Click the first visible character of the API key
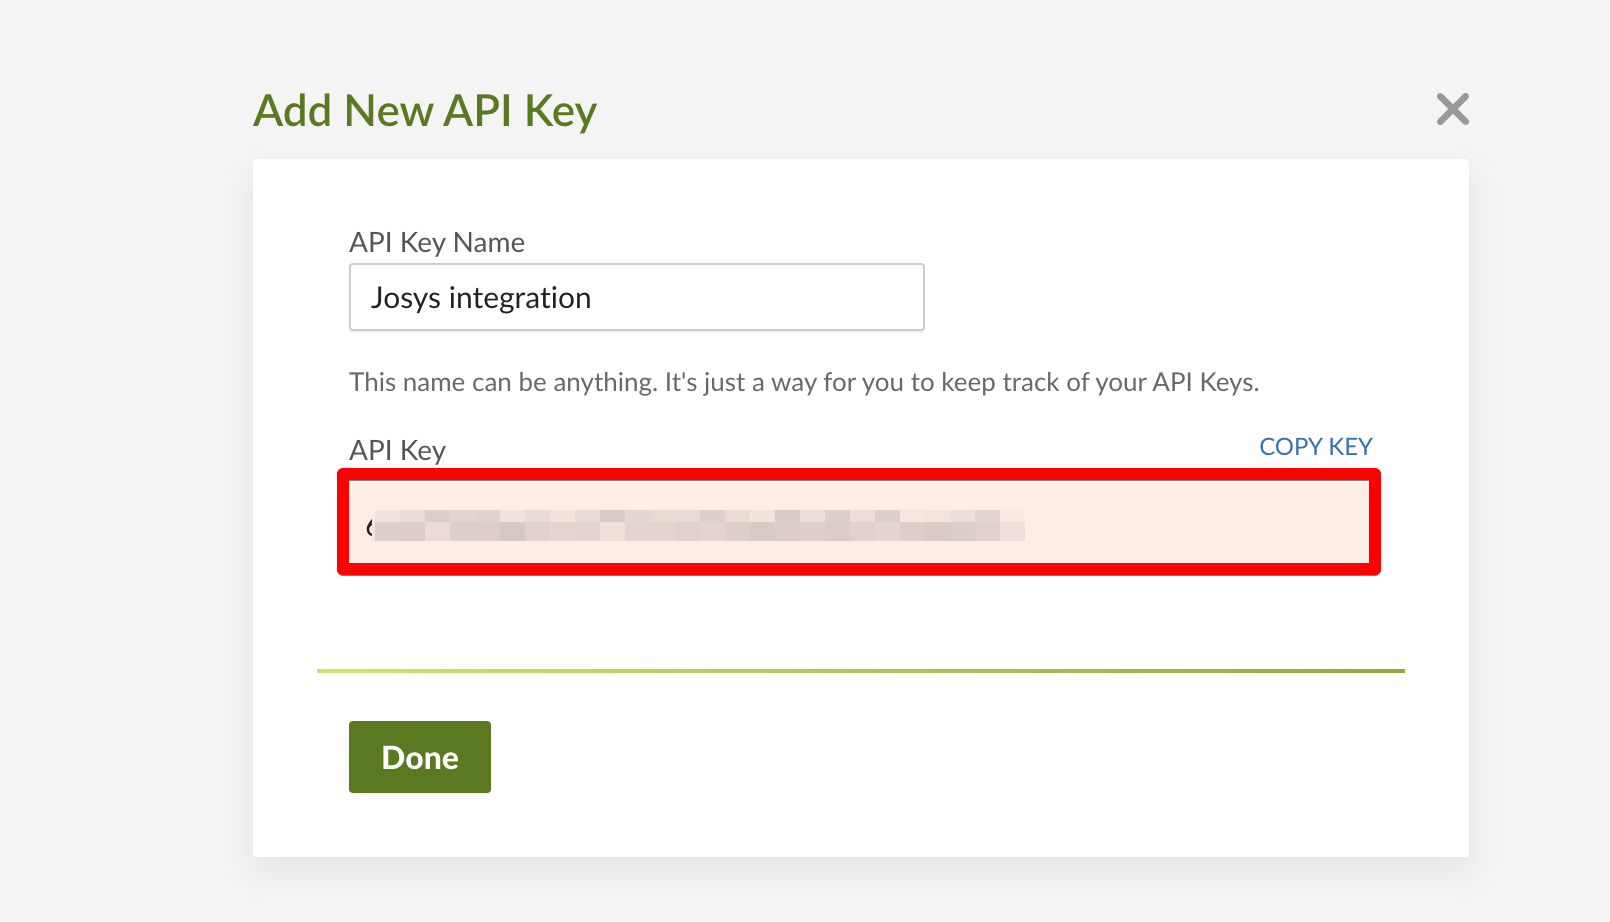 pyautogui.click(x=370, y=526)
